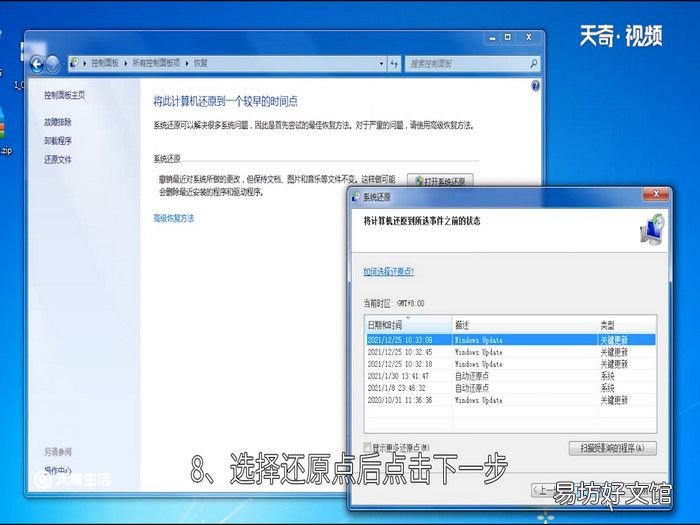The height and width of the screenshot is (525, 700).
Task: Select restore point 2021/12/25 10:32:45
Action: (511, 352)
